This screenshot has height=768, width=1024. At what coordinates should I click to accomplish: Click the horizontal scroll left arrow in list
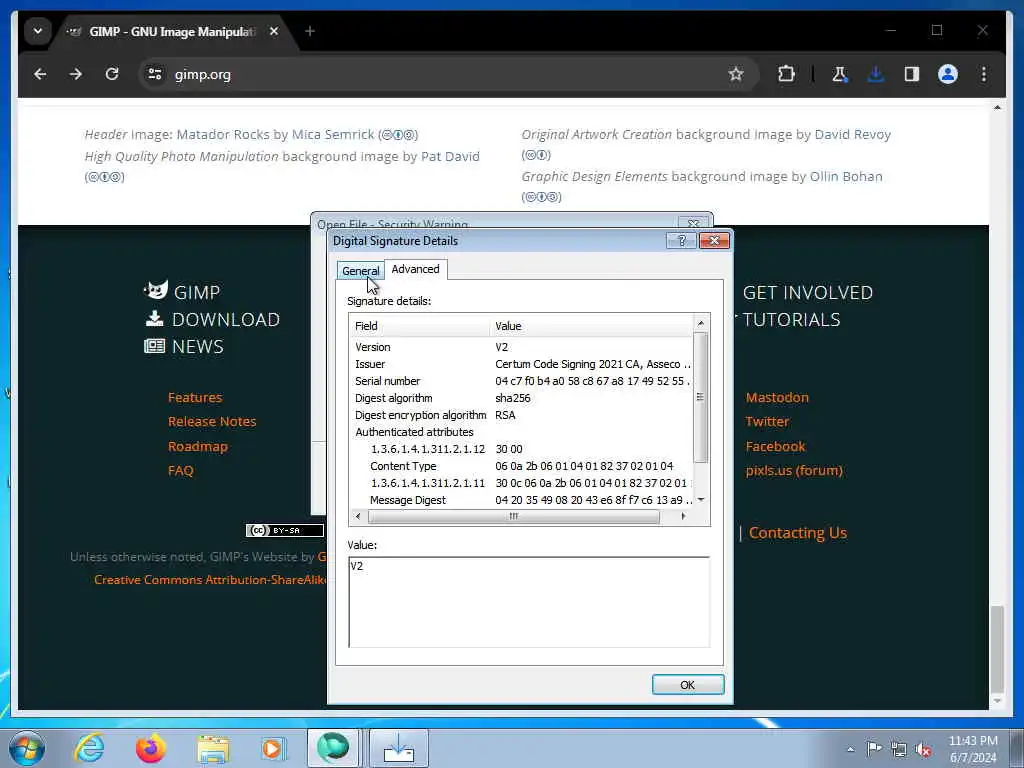click(x=358, y=516)
